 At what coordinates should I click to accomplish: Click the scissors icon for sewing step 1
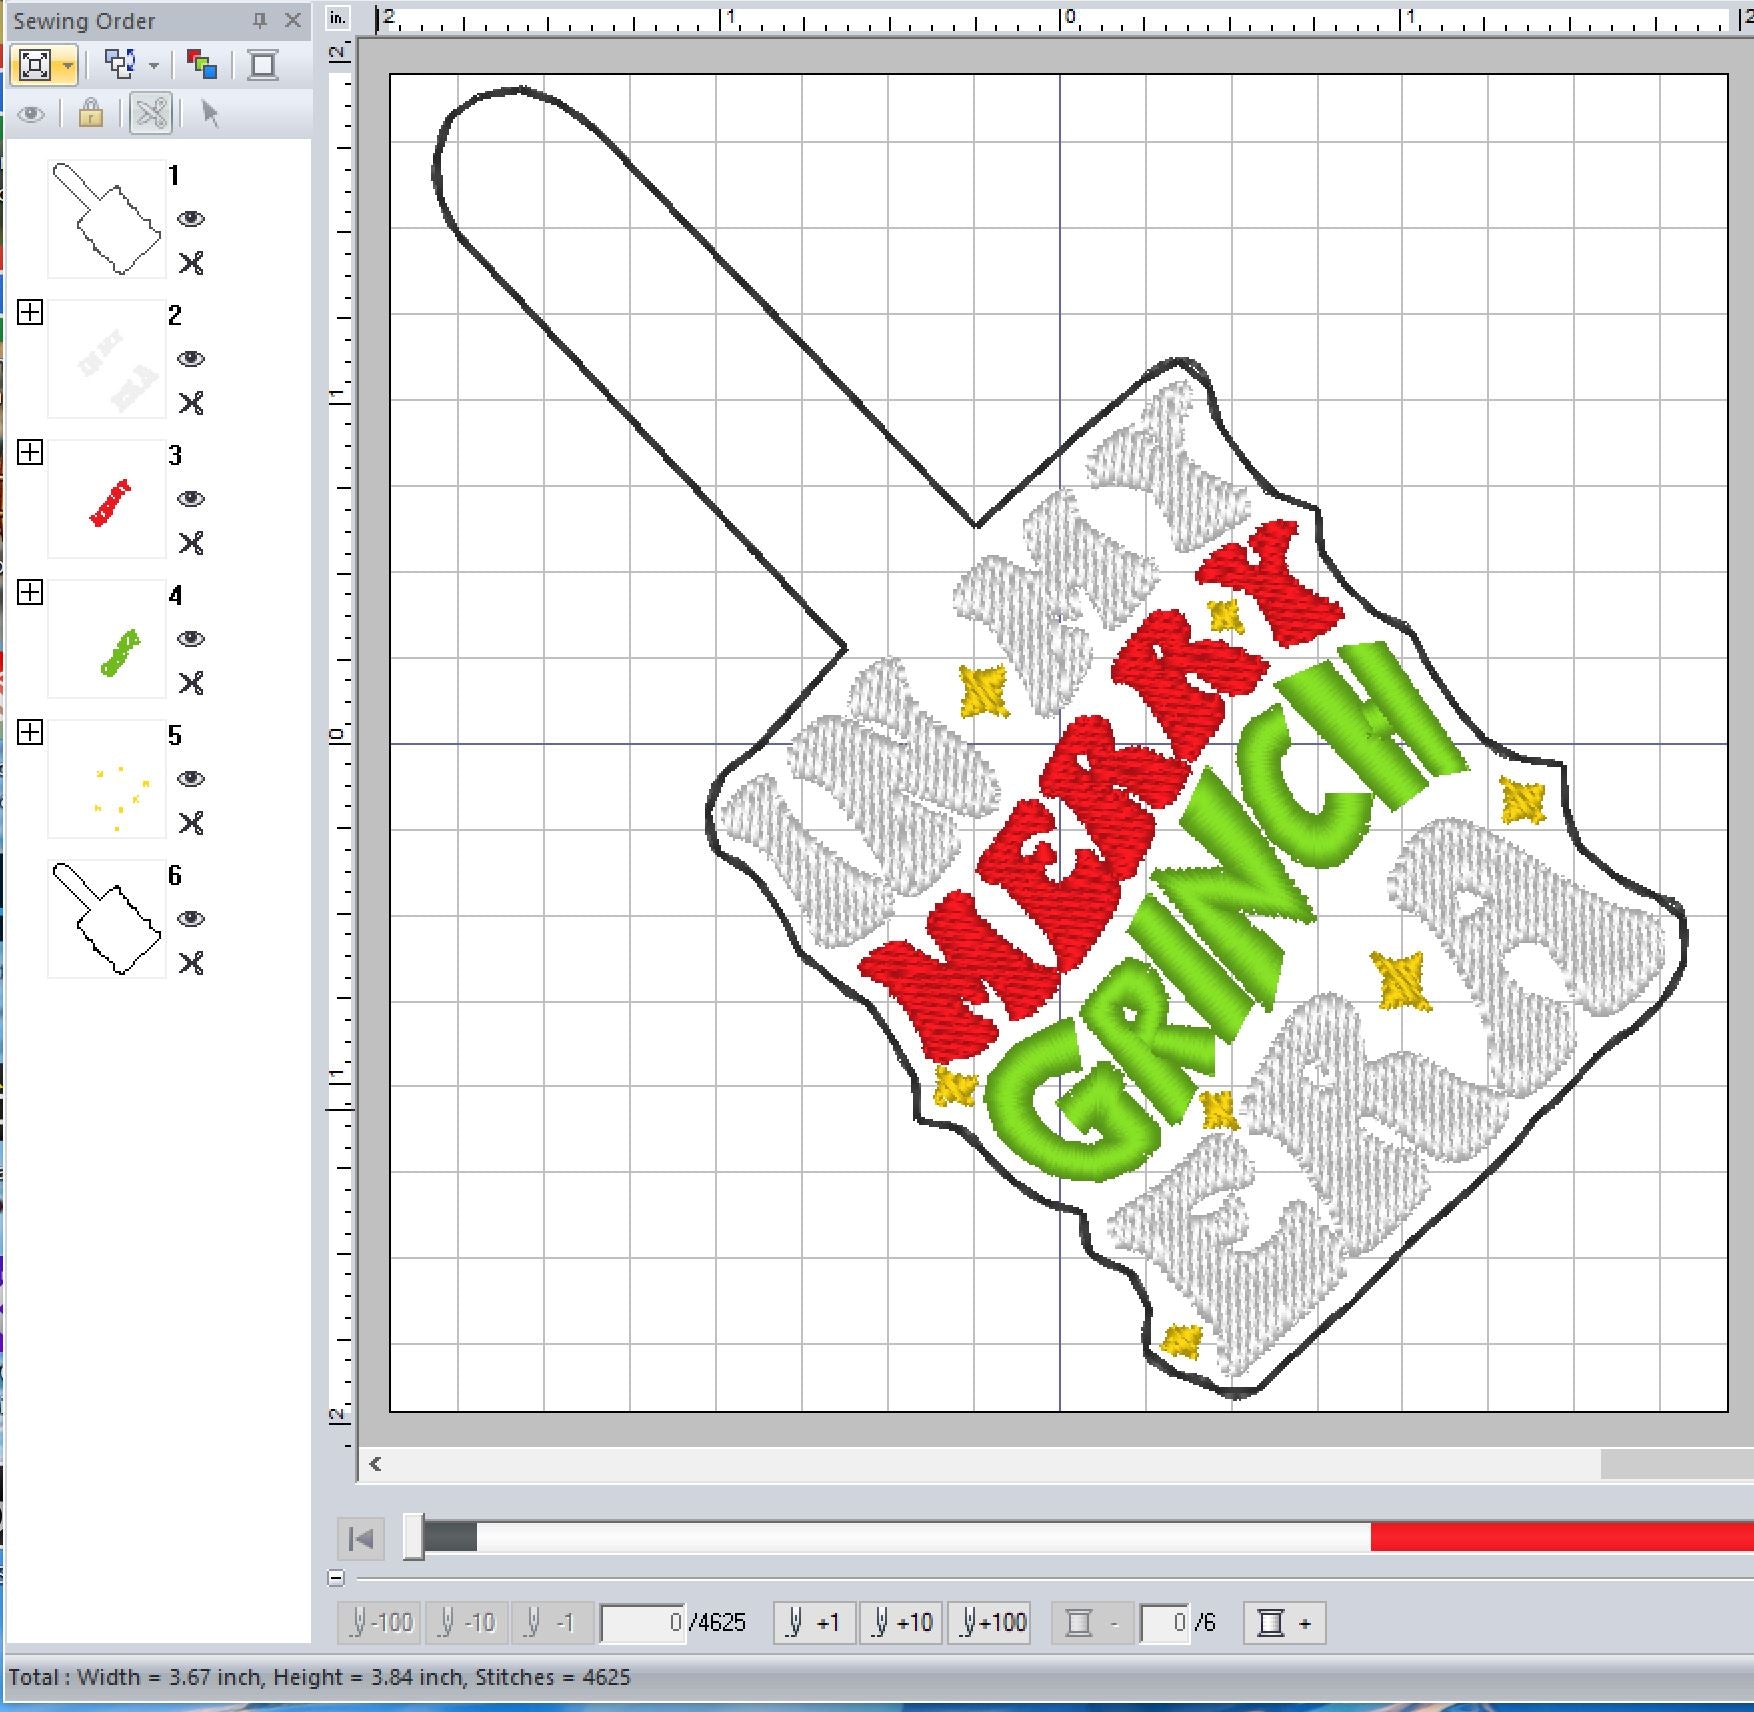pos(191,263)
